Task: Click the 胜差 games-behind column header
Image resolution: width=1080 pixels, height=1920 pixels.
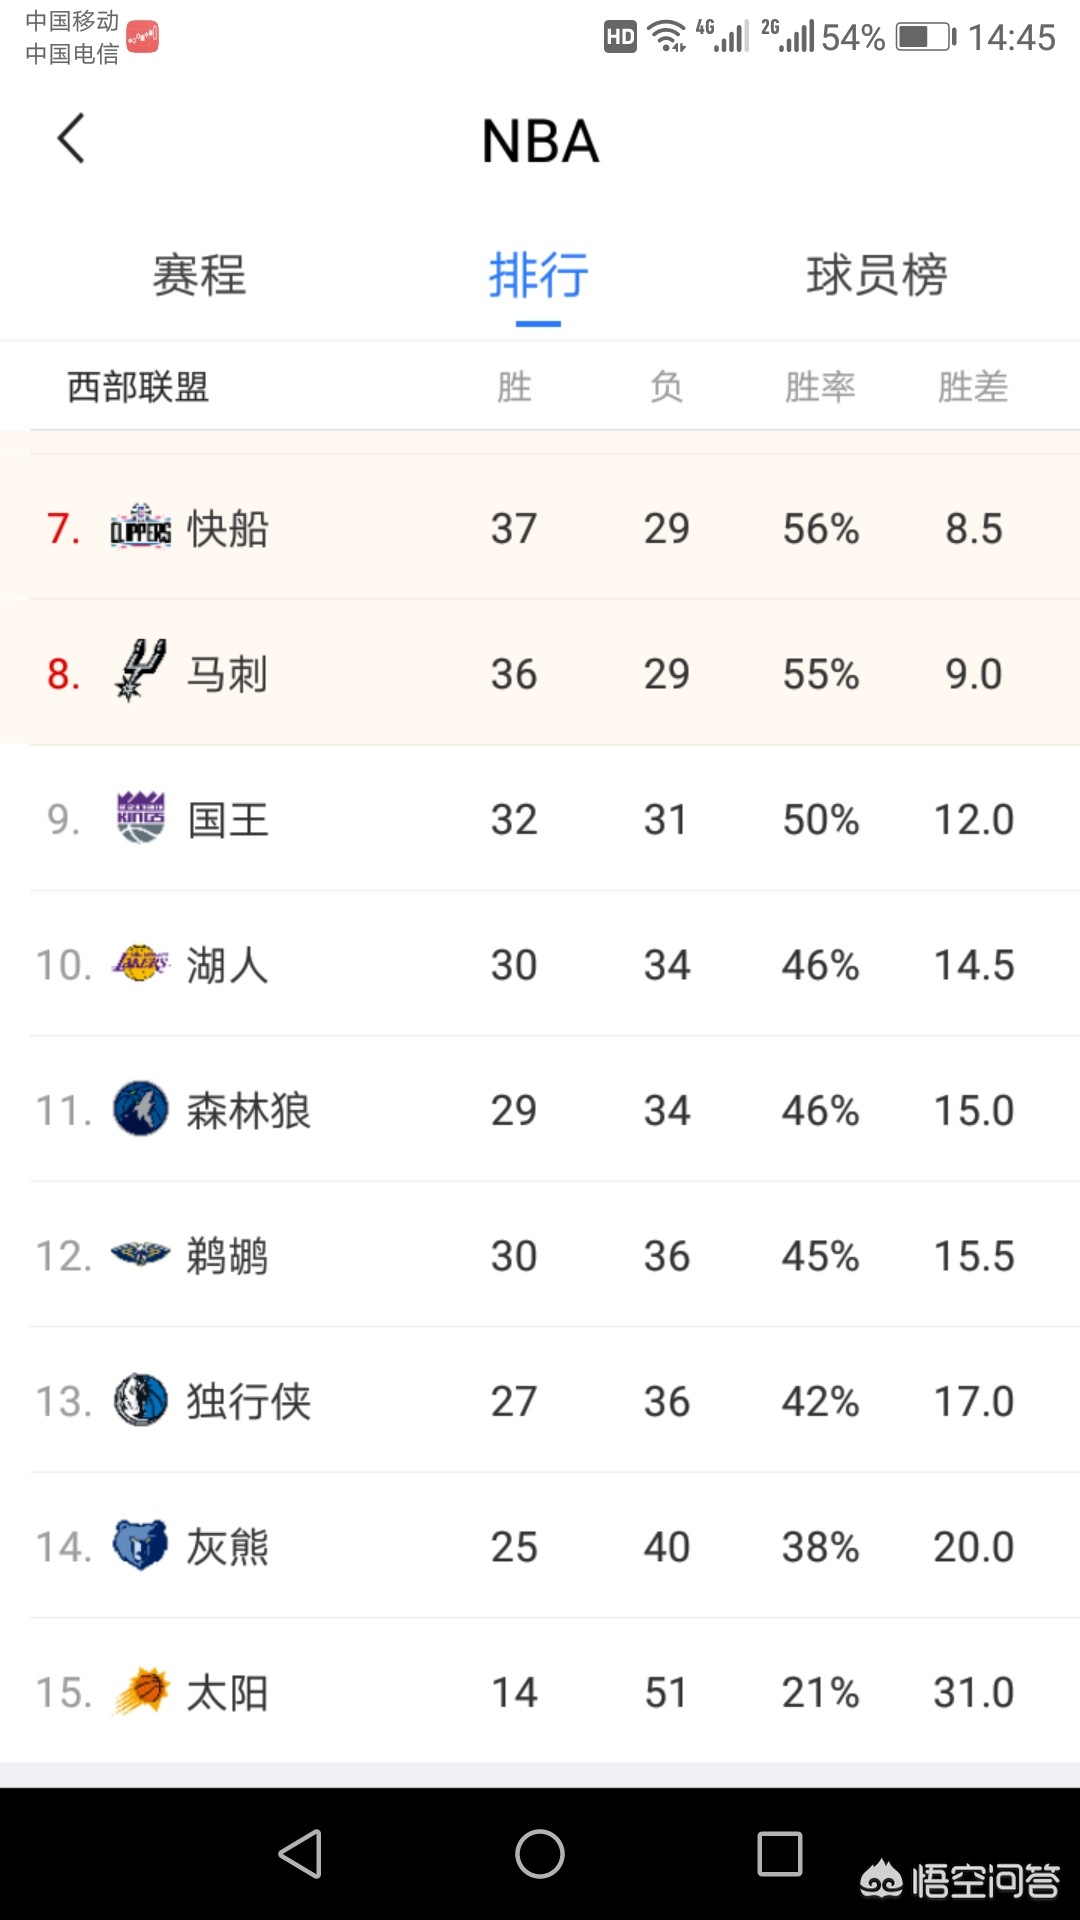Action: 973,387
